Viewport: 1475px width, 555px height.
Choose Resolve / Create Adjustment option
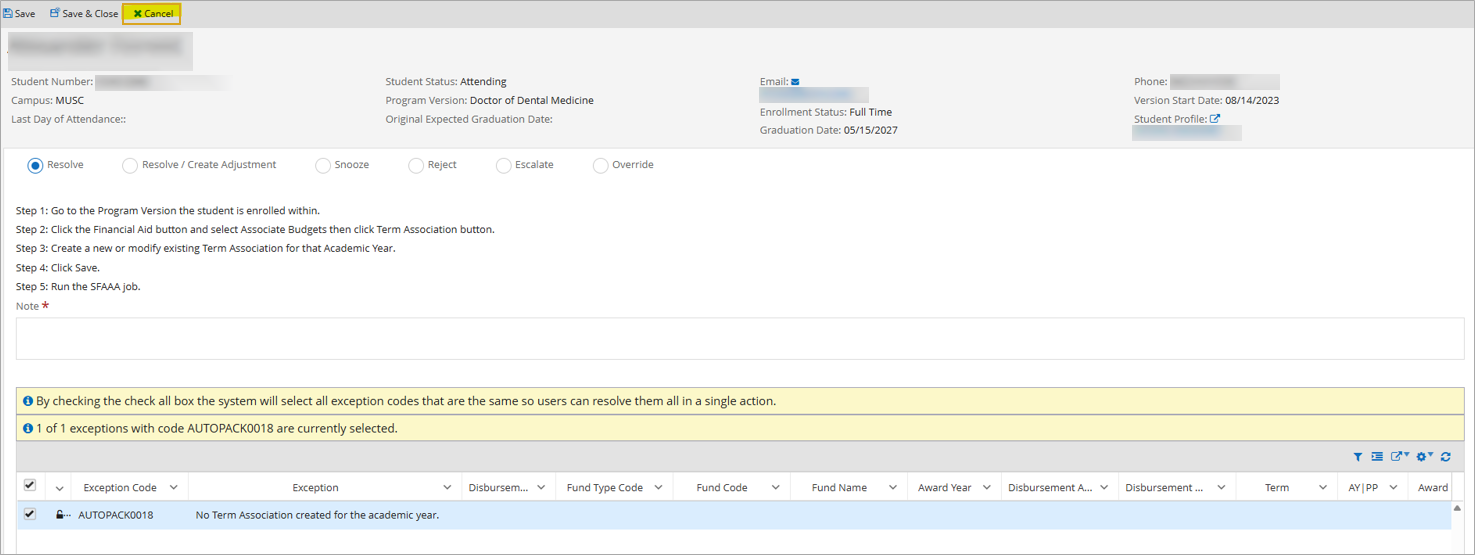coord(130,165)
